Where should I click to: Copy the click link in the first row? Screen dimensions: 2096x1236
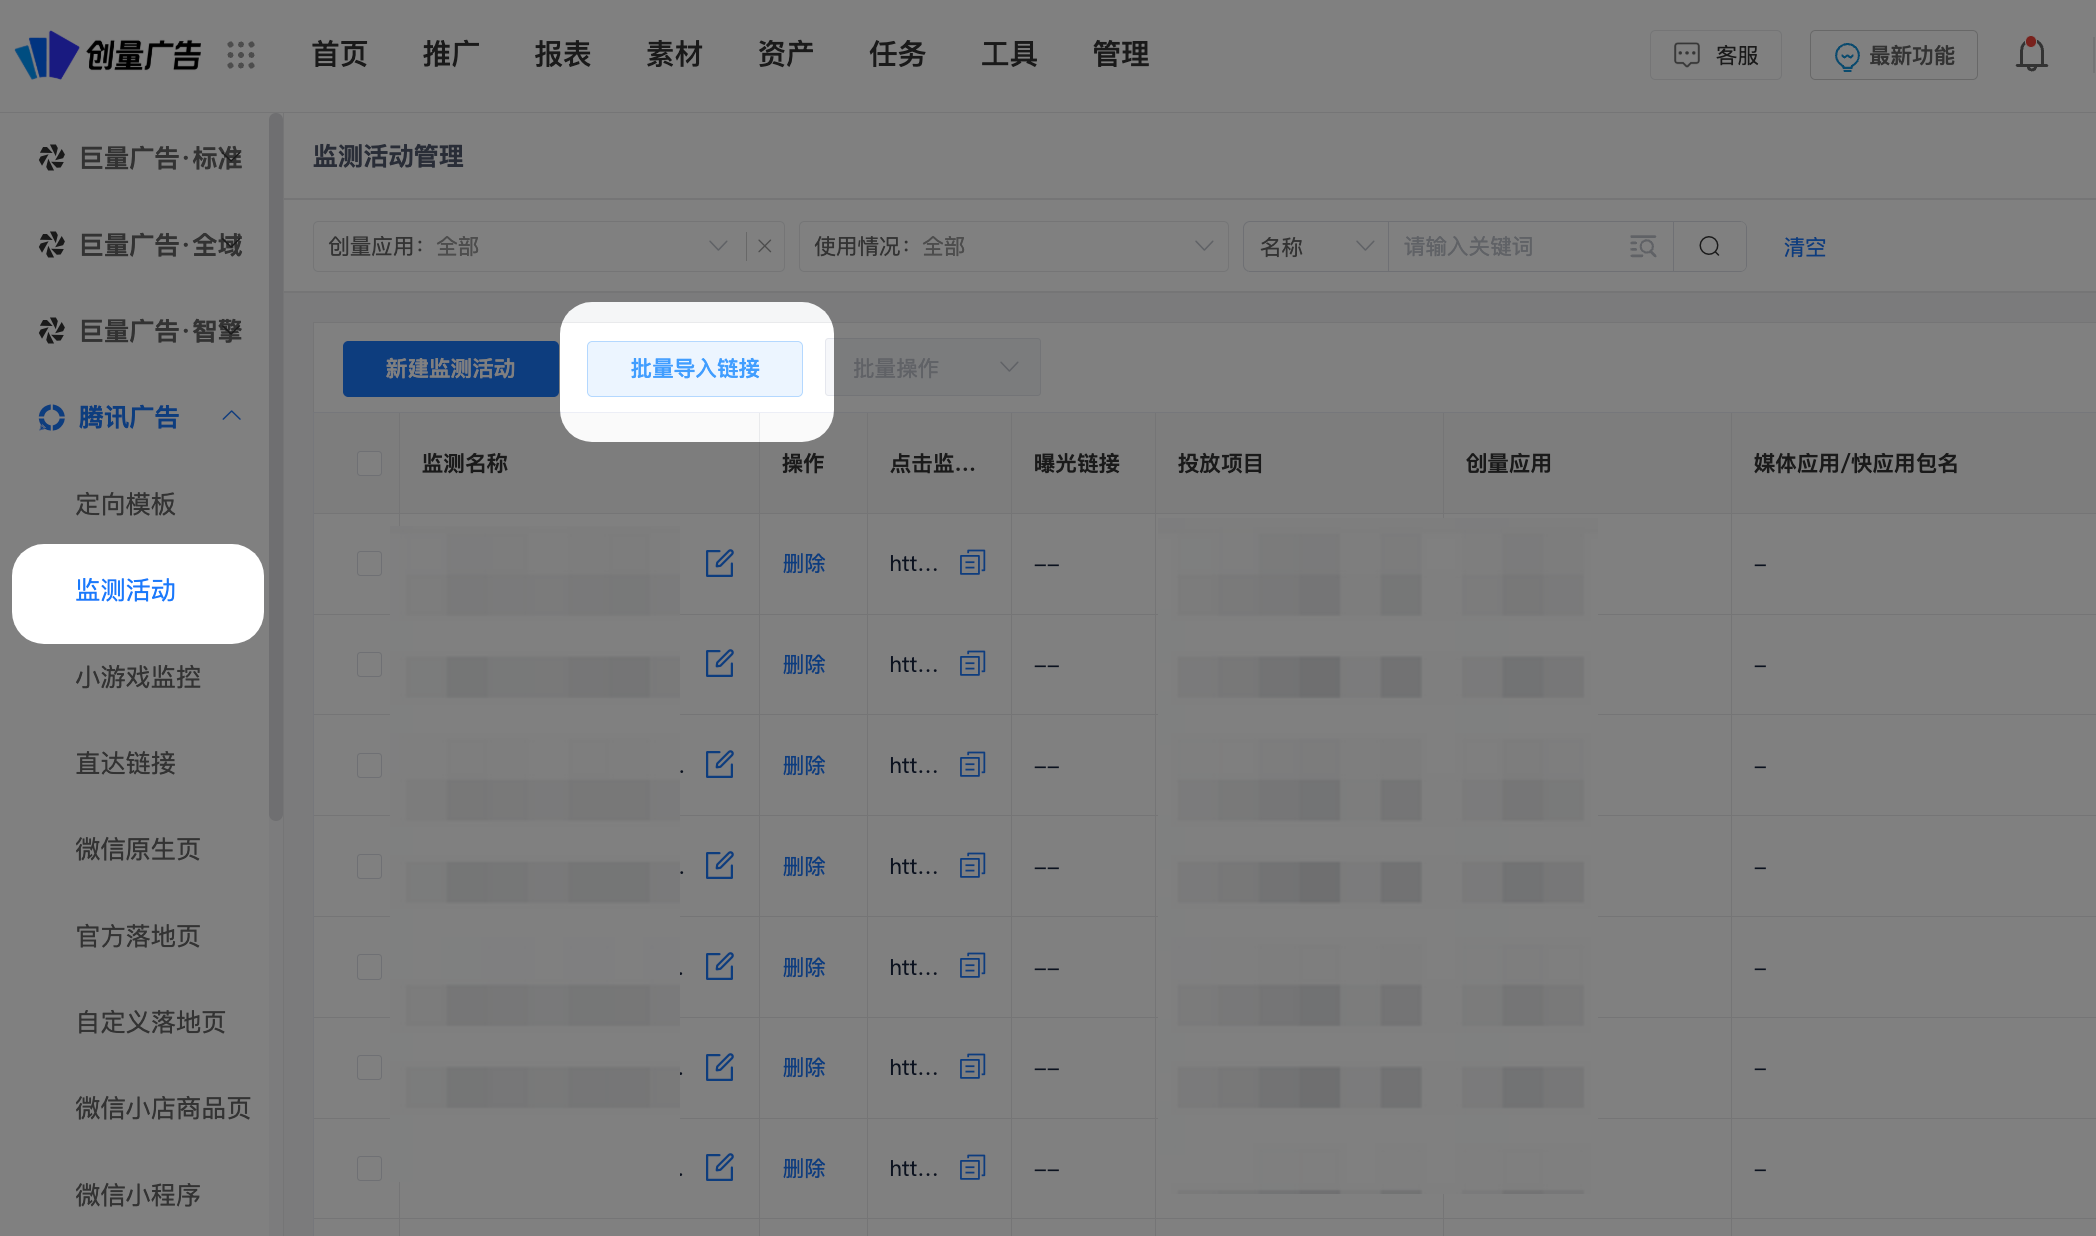(x=973, y=563)
